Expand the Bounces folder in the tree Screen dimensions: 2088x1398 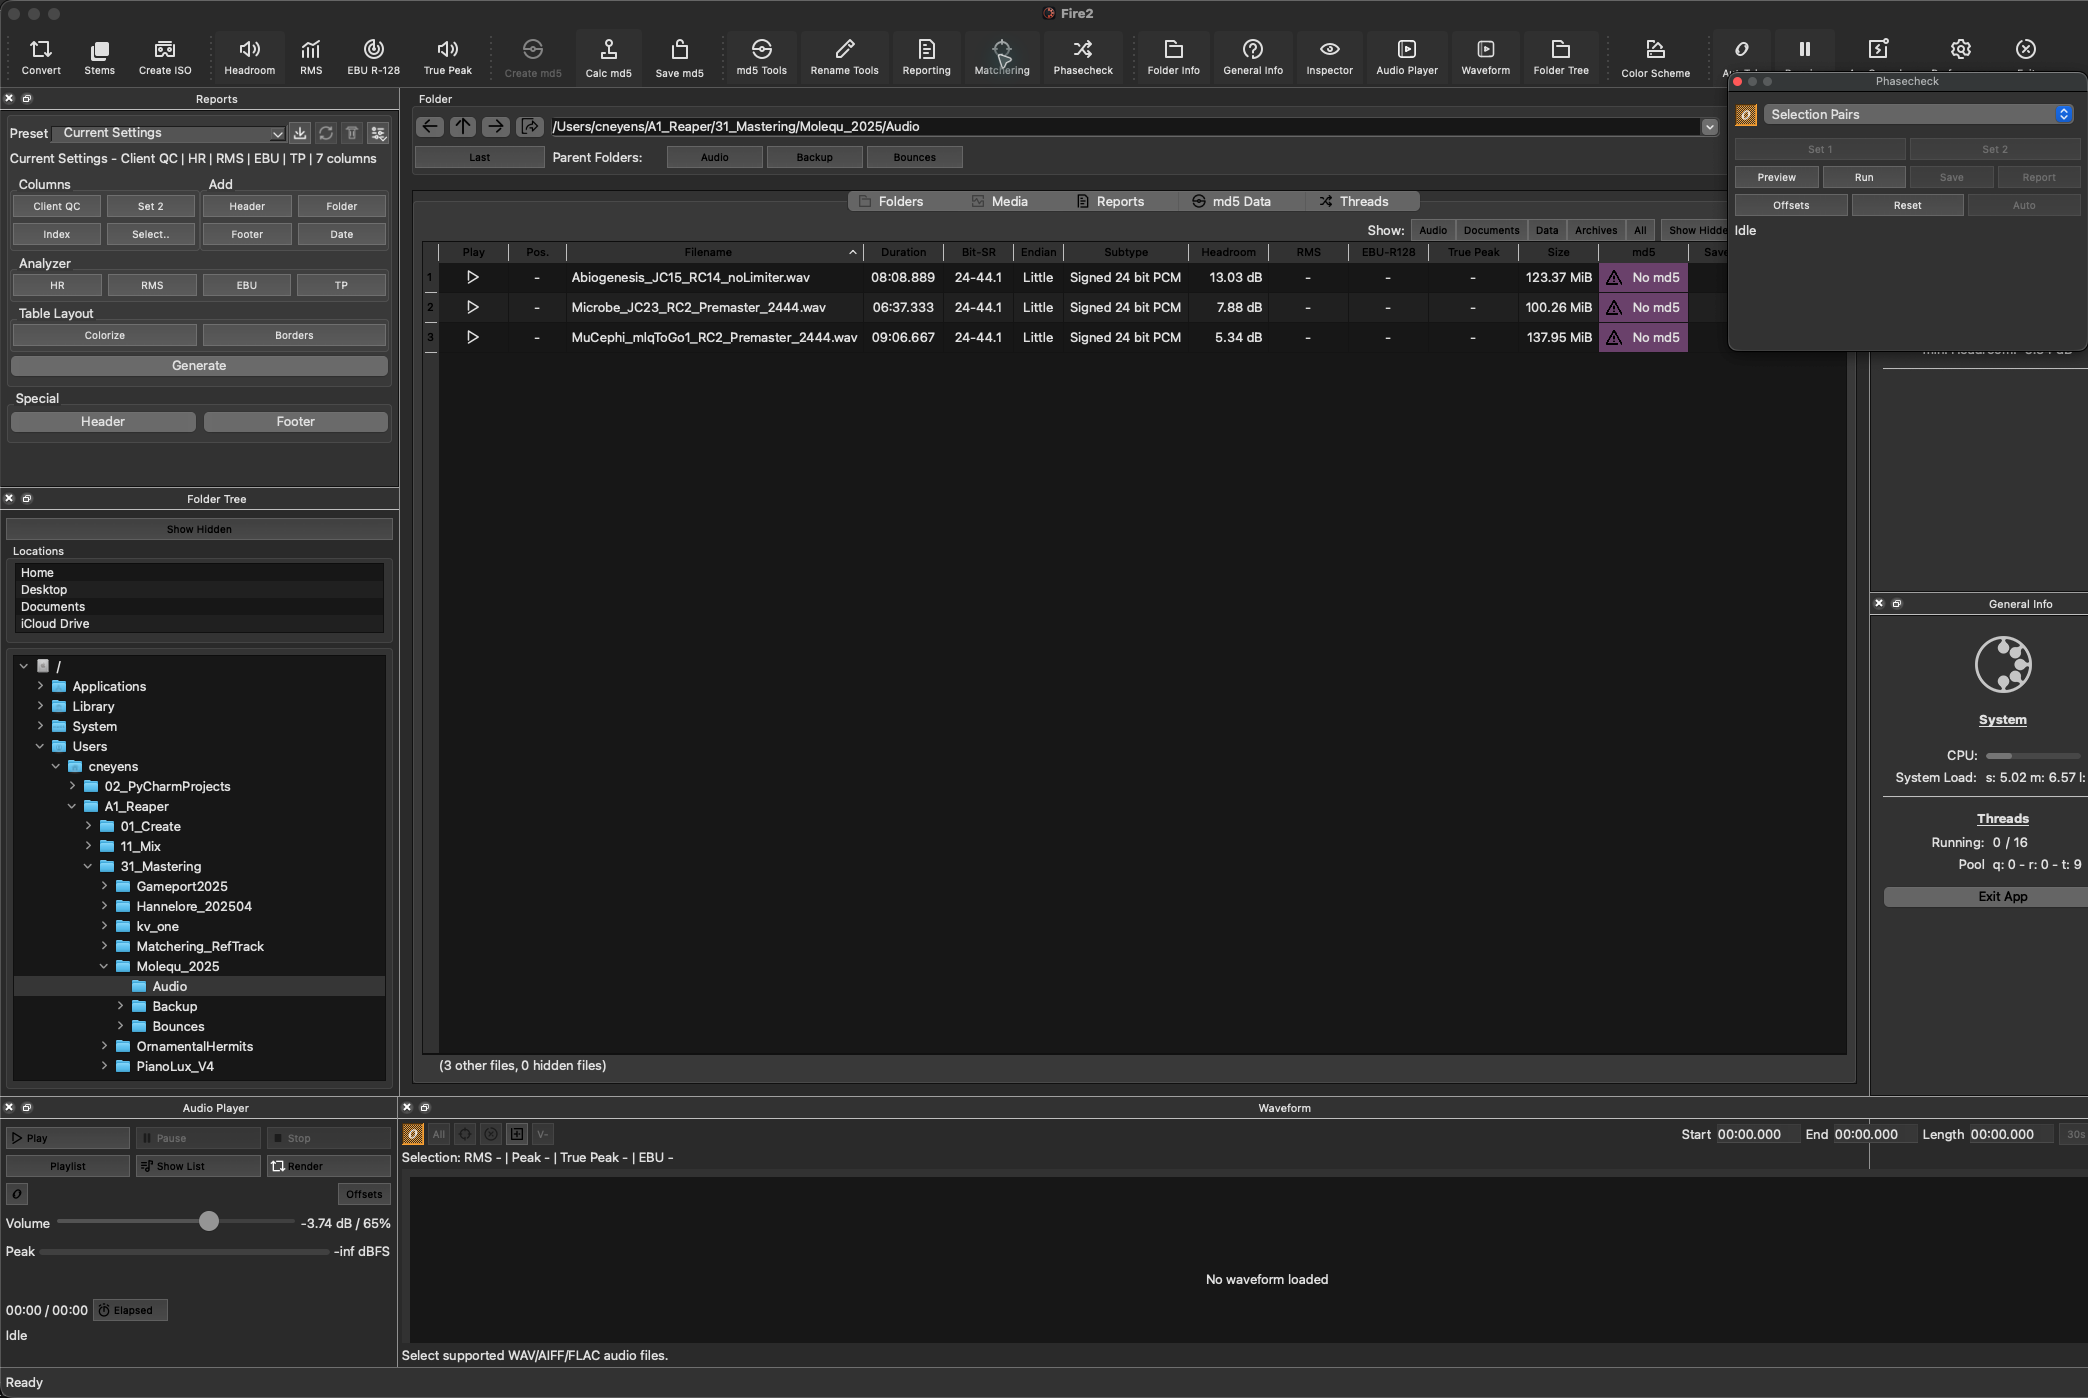120,1026
